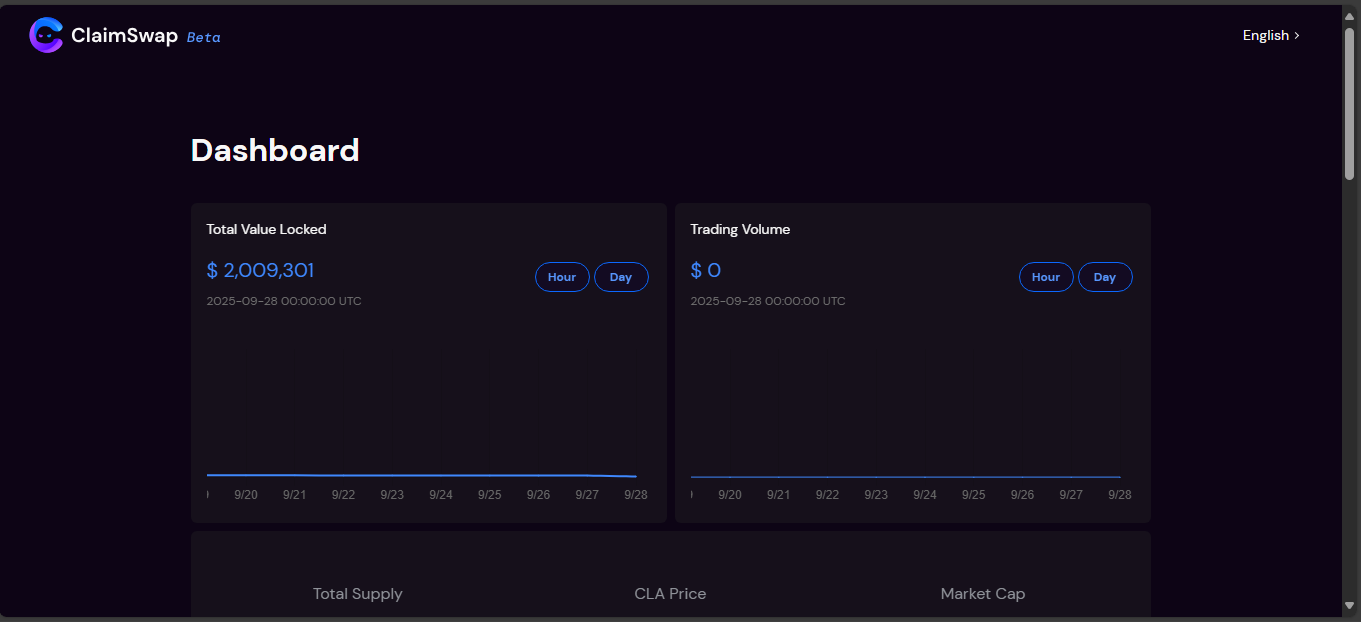1361x622 pixels.
Task: Select Hour view for Trading Volume
Action: click(x=1046, y=277)
